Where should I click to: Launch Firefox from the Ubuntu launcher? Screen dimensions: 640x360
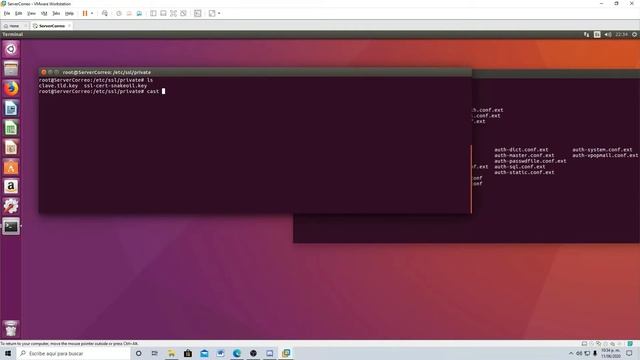tap(11, 88)
